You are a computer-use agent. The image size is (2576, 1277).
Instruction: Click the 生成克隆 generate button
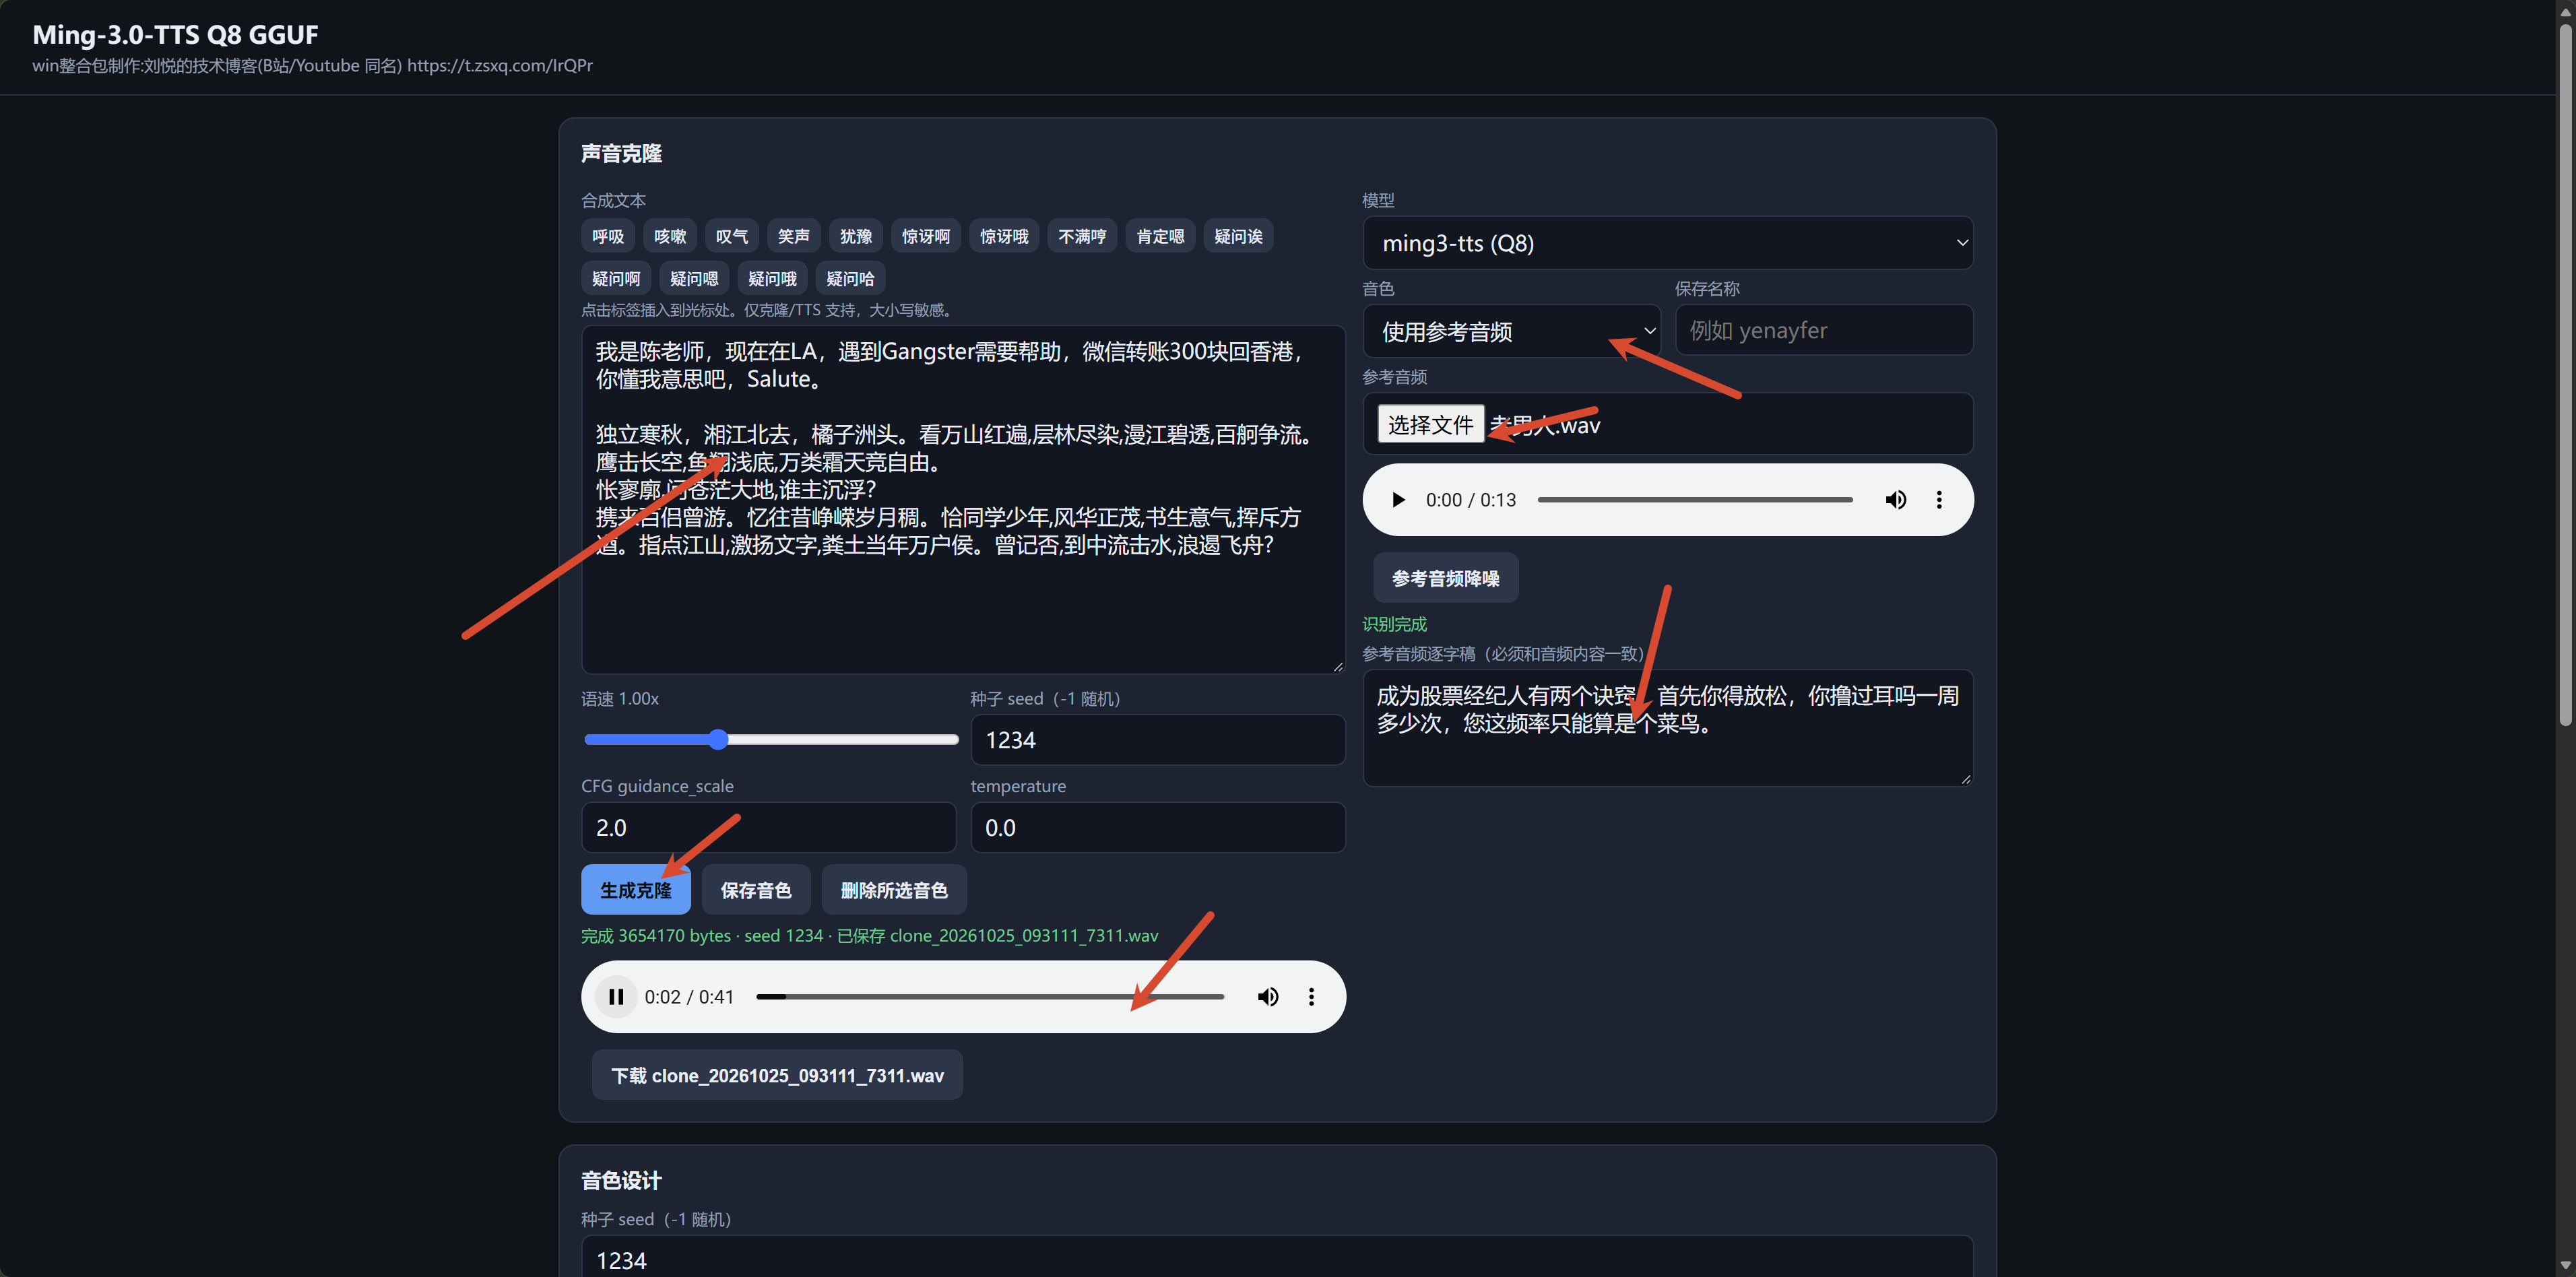pos(636,890)
